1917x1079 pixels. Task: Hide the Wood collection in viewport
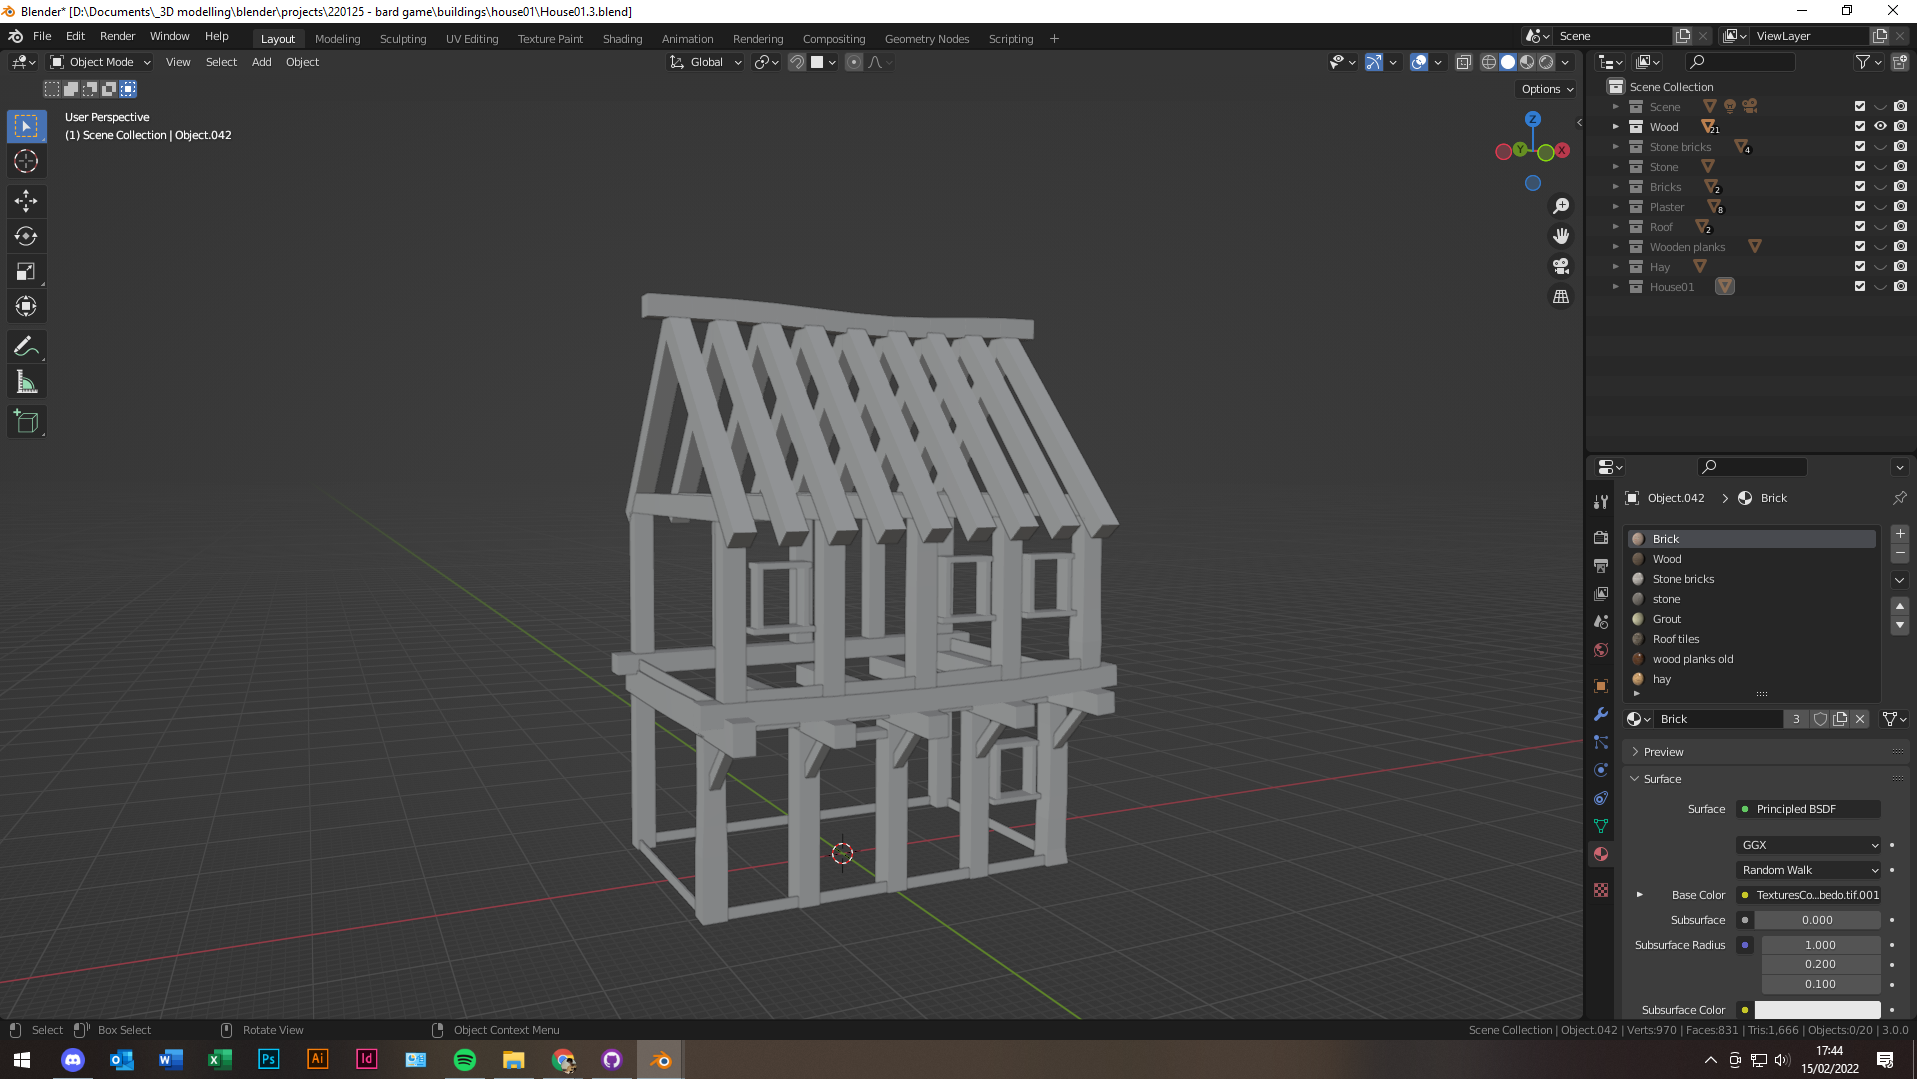1880,127
